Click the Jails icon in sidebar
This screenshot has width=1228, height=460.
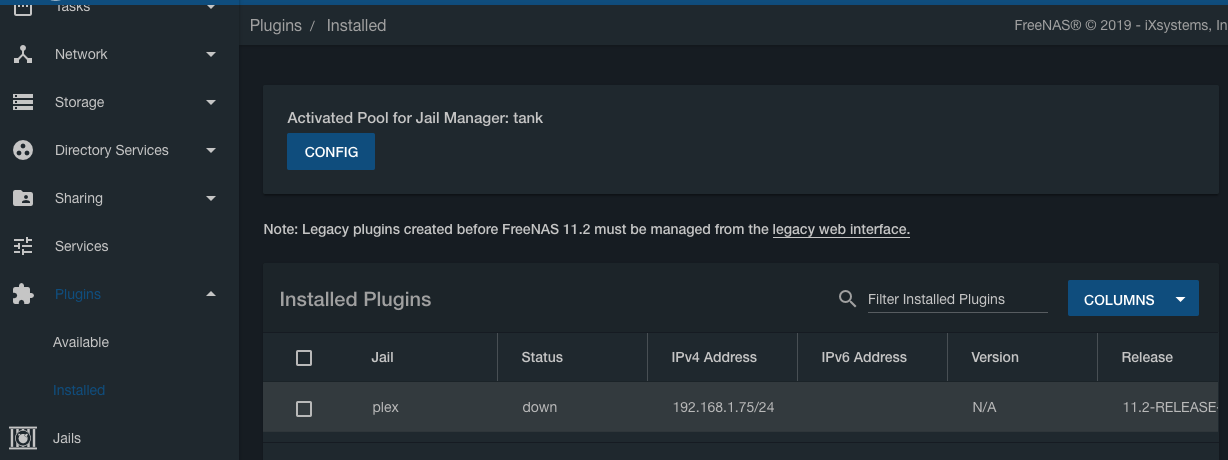[23, 438]
